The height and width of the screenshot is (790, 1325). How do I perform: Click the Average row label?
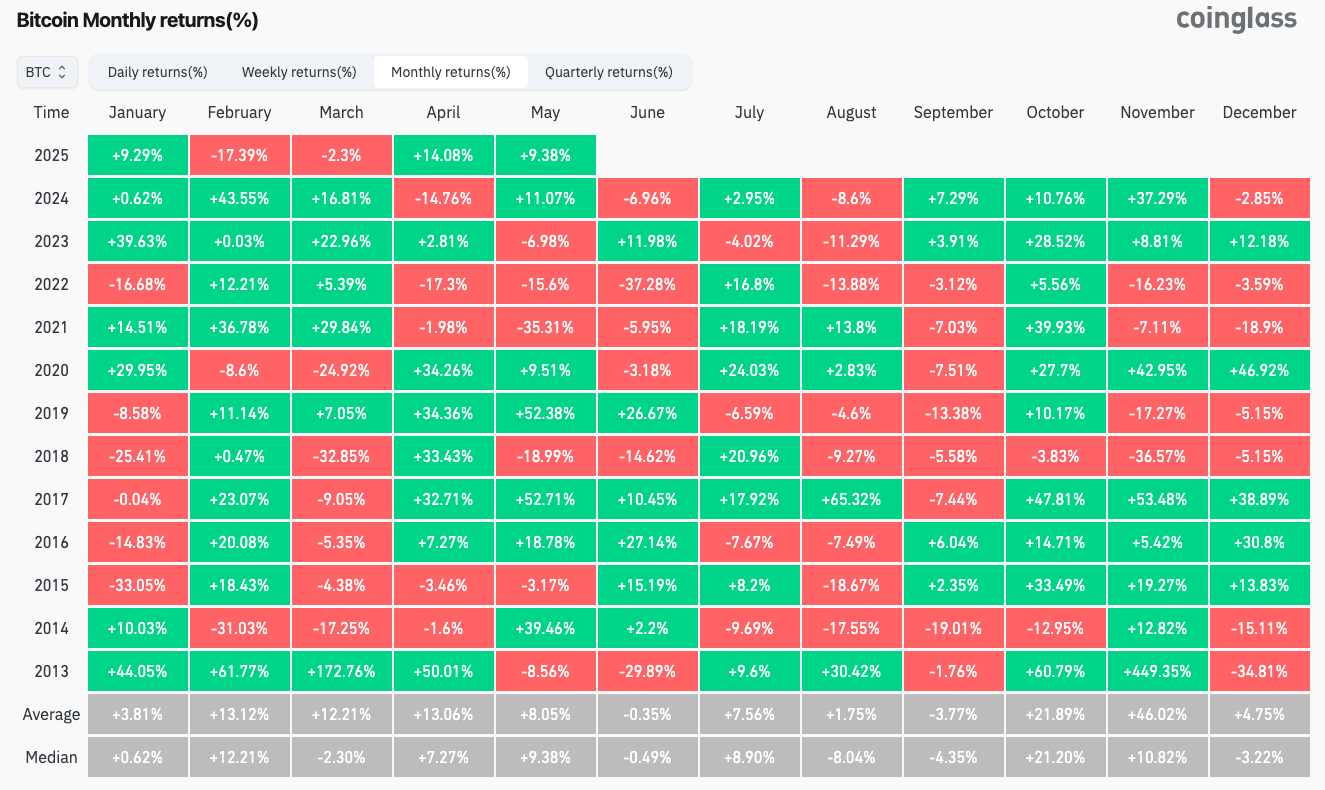pos(51,714)
